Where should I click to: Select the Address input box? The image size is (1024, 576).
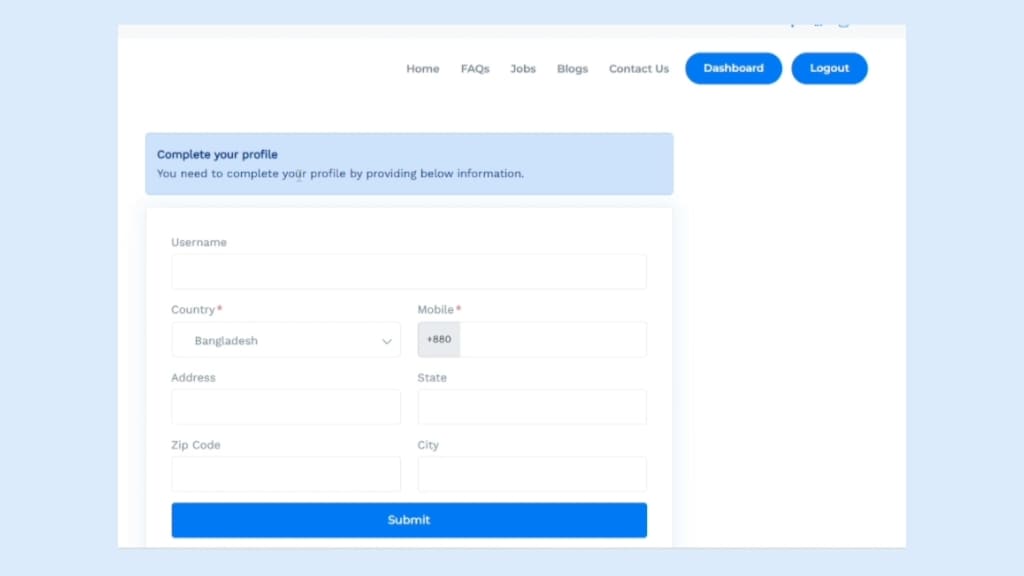(285, 407)
